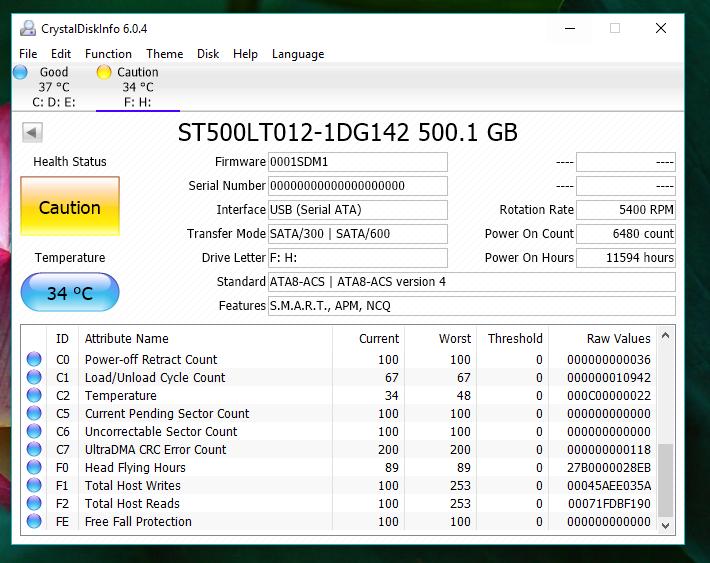Image resolution: width=710 pixels, height=563 pixels.
Task: Click status orb for C2 Temperature row
Action: 34,395
